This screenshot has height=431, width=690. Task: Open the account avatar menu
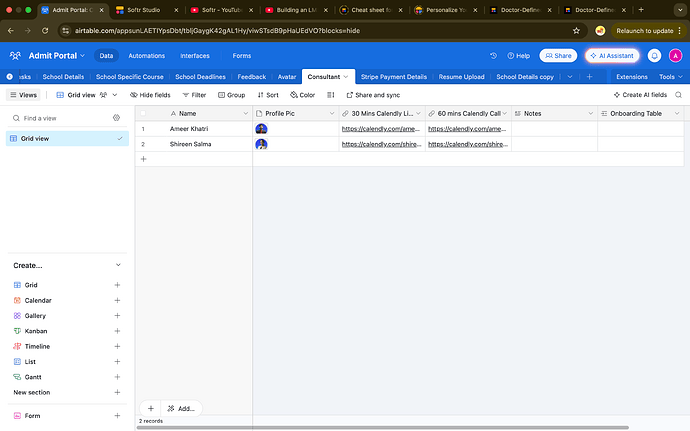675,55
